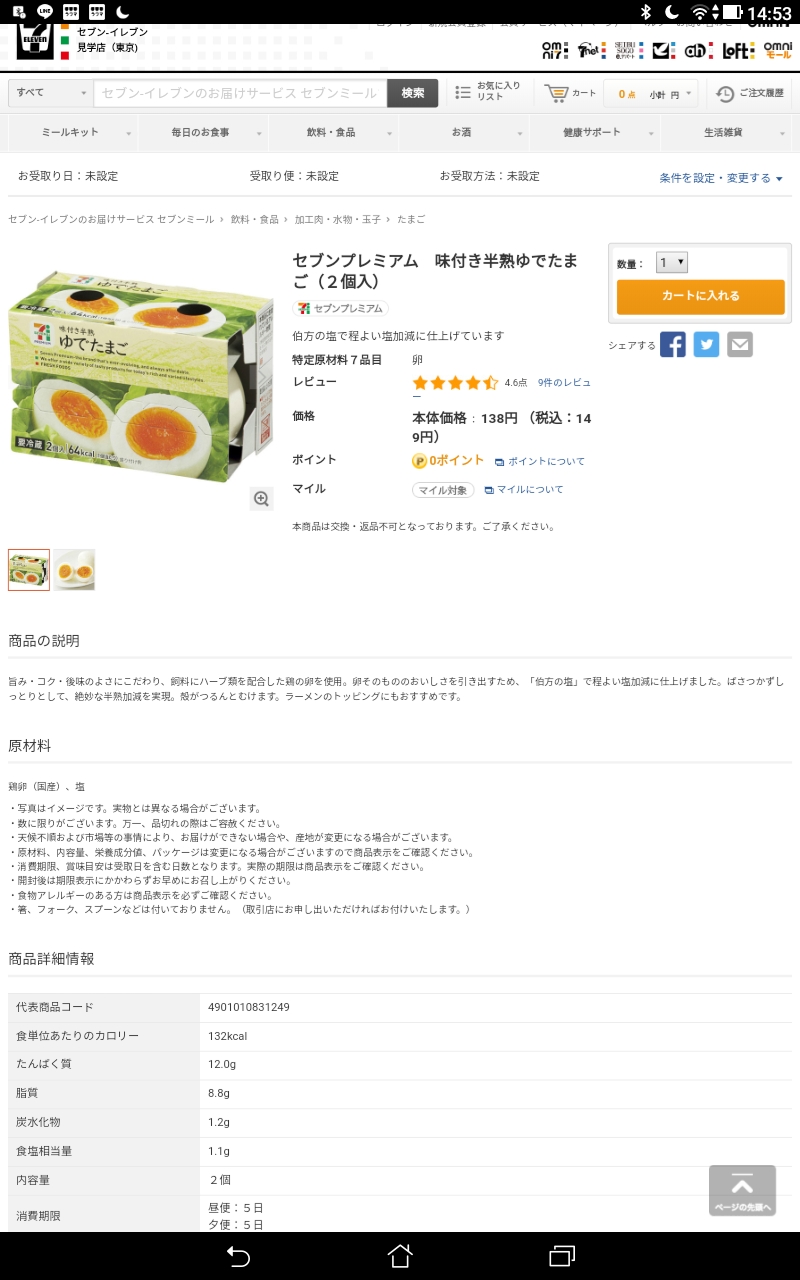Expand the すべて category dropdown
800x1280 pixels.
pyautogui.click(x=50, y=93)
